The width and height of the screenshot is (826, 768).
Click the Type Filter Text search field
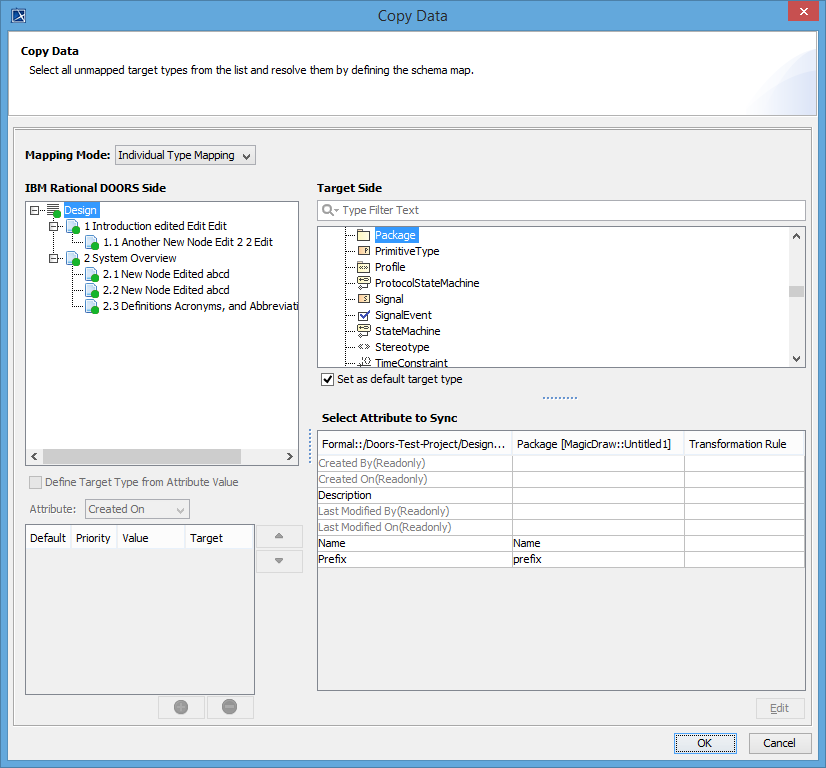pyautogui.click(x=570, y=211)
